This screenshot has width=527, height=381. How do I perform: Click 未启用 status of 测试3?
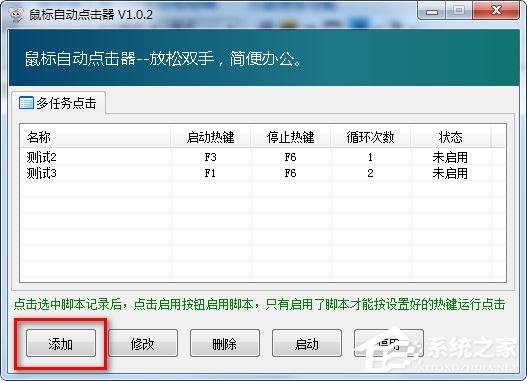[450, 173]
